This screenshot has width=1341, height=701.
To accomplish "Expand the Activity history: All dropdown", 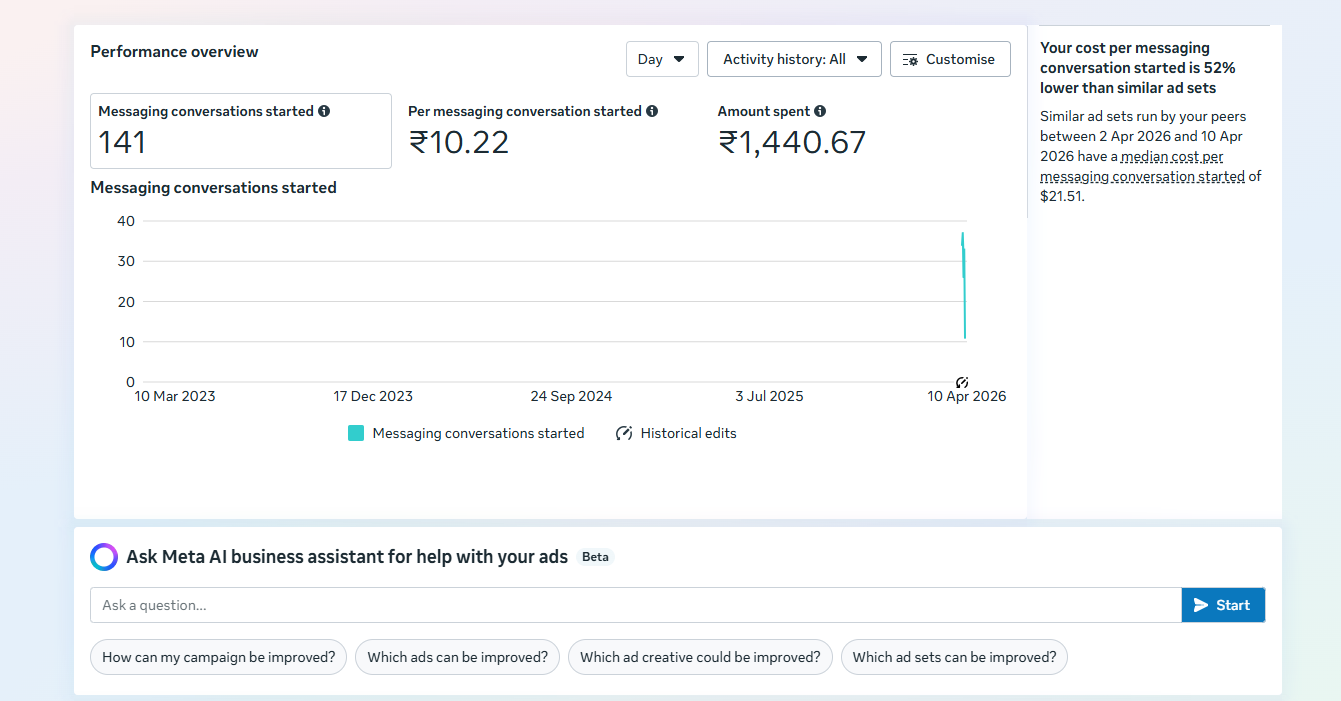I will (794, 59).
